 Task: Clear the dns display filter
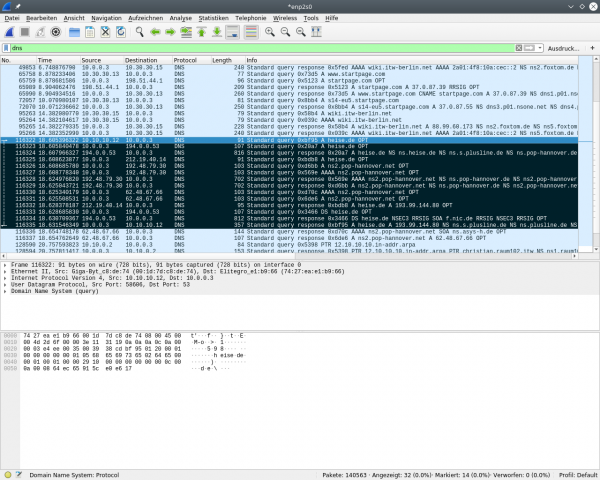(x=519, y=47)
